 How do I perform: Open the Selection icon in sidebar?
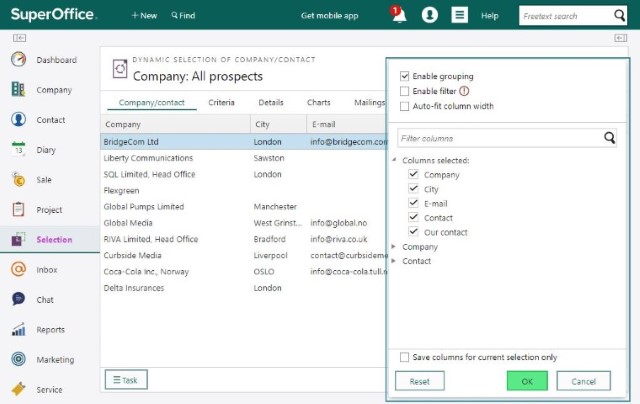point(18,239)
